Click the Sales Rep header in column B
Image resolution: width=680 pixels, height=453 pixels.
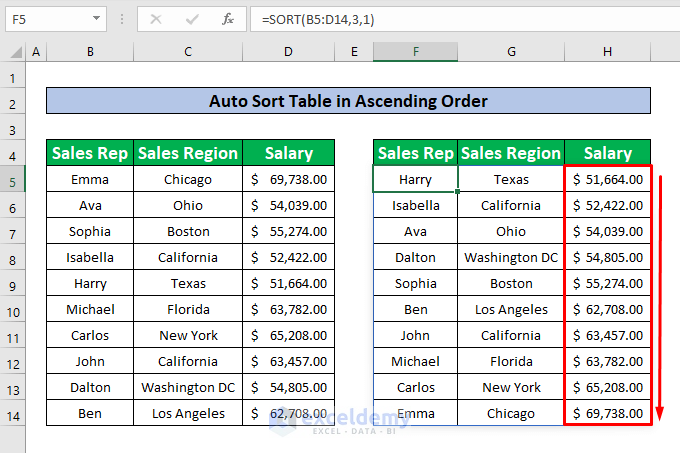90,153
